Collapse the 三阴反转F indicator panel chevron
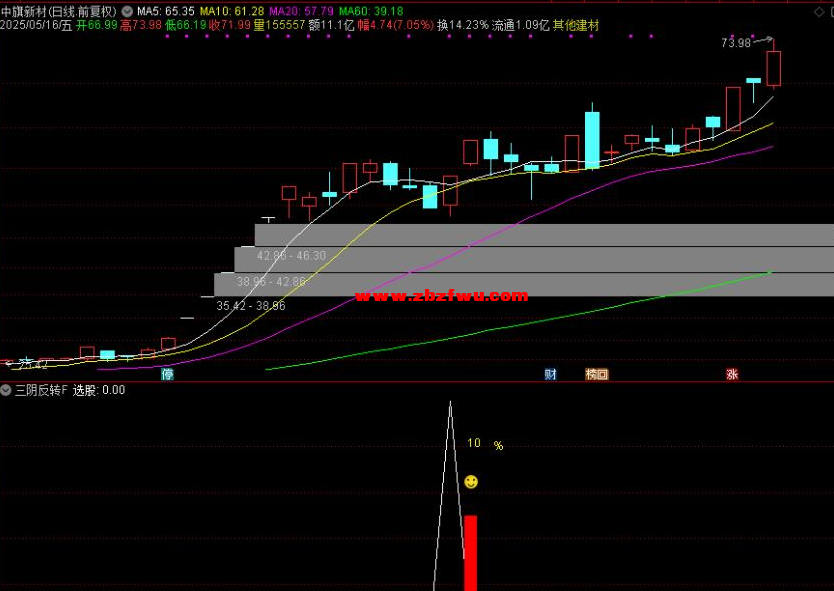Image resolution: width=834 pixels, height=591 pixels. point(6,390)
